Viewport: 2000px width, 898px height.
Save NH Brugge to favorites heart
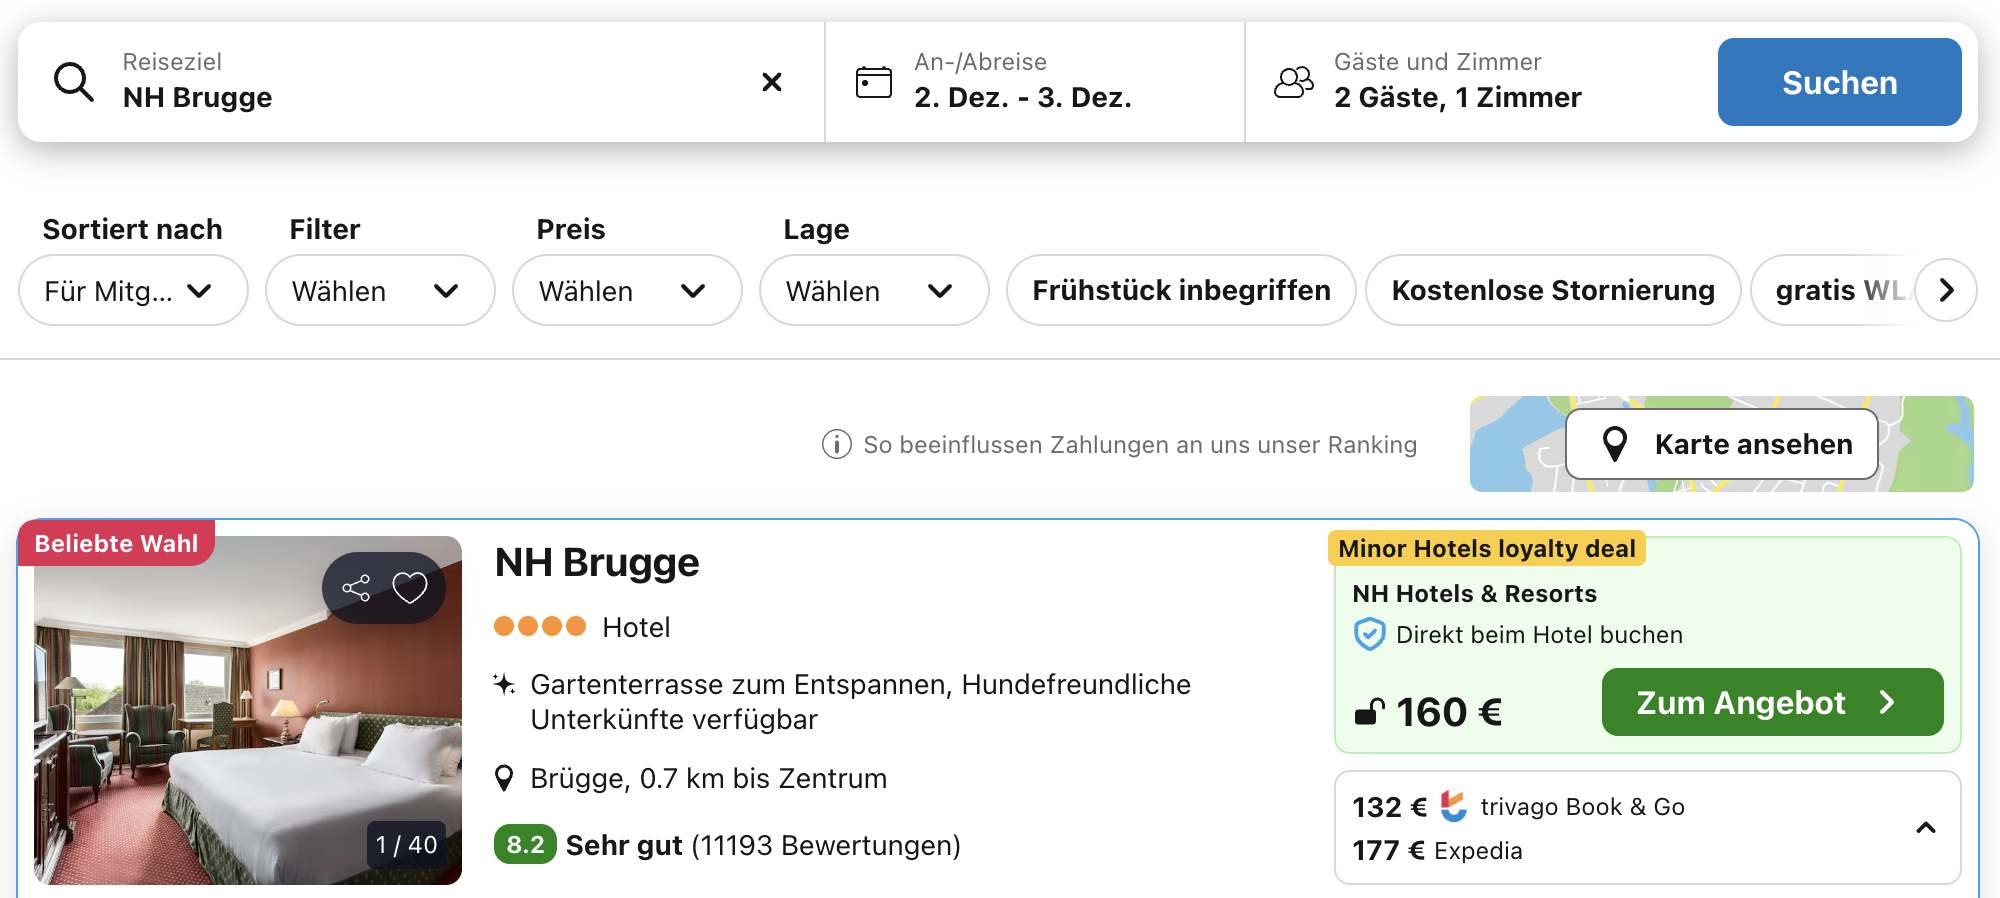[410, 588]
